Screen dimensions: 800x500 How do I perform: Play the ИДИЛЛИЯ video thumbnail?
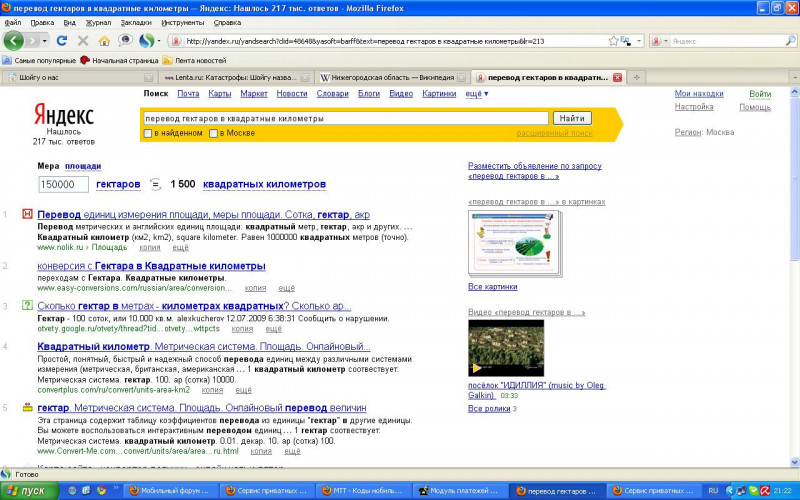coord(506,348)
